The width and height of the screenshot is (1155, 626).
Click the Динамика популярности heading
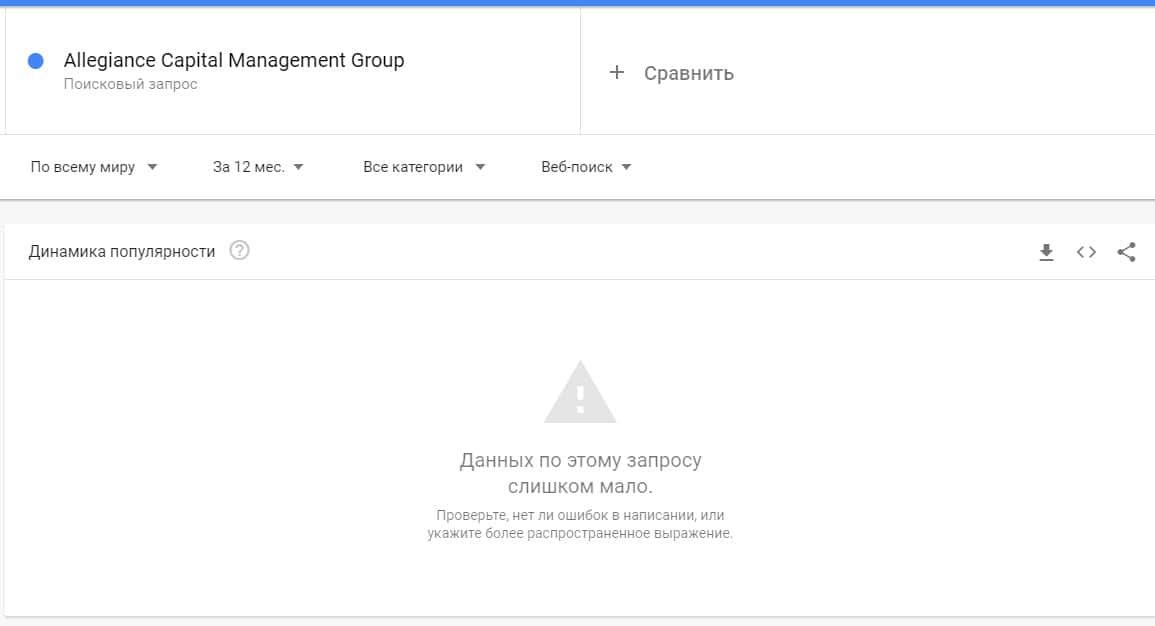click(x=122, y=252)
